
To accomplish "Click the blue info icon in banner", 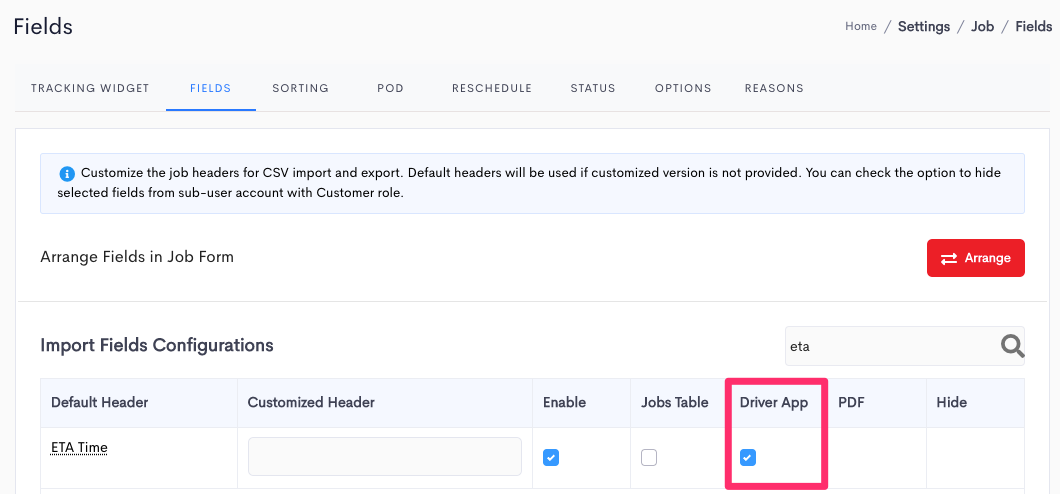I will (x=67, y=173).
